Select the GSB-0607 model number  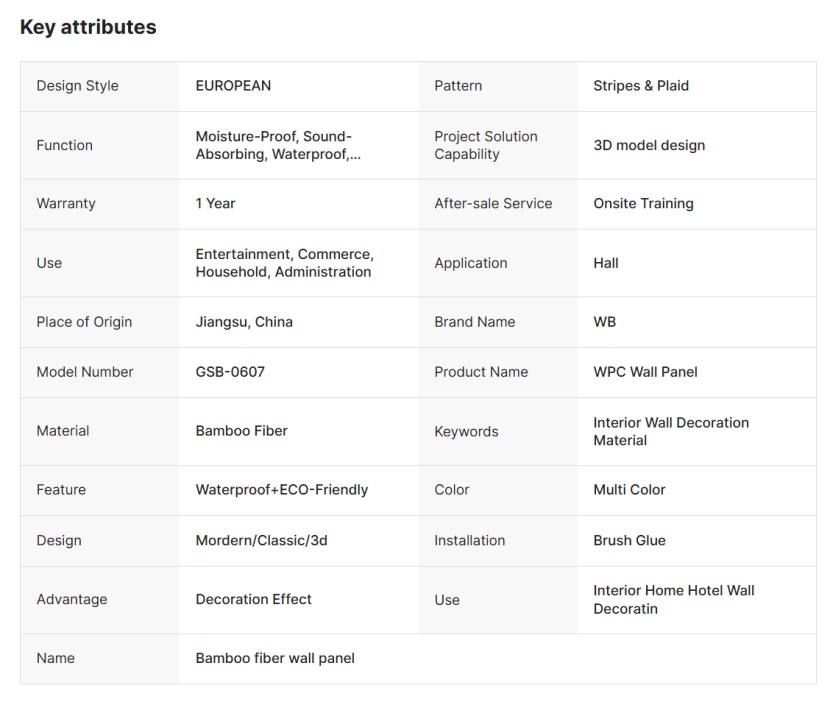tap(230, 372)
